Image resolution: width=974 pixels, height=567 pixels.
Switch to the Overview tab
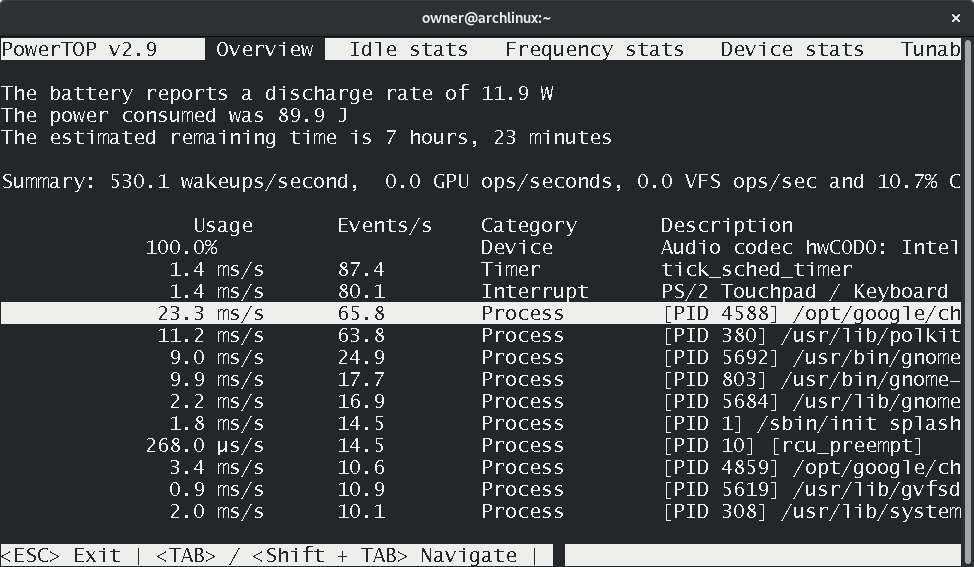click(x=265, y=50)
